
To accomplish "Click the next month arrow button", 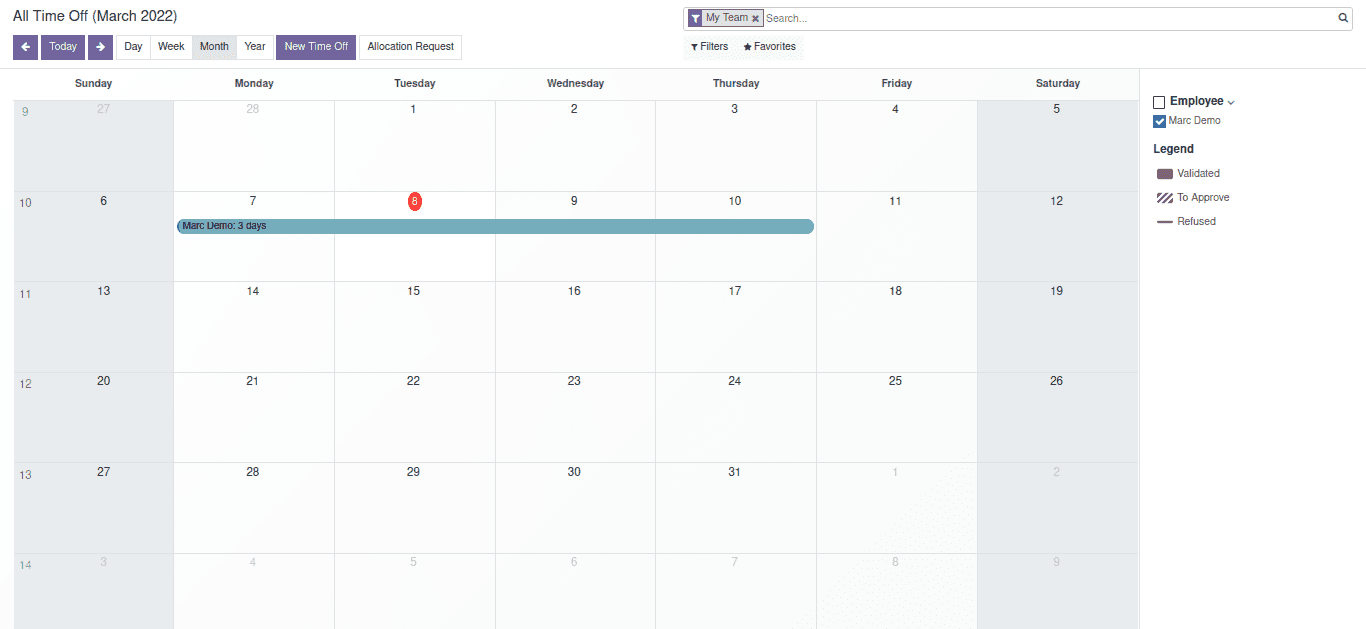I will point(100,47).
